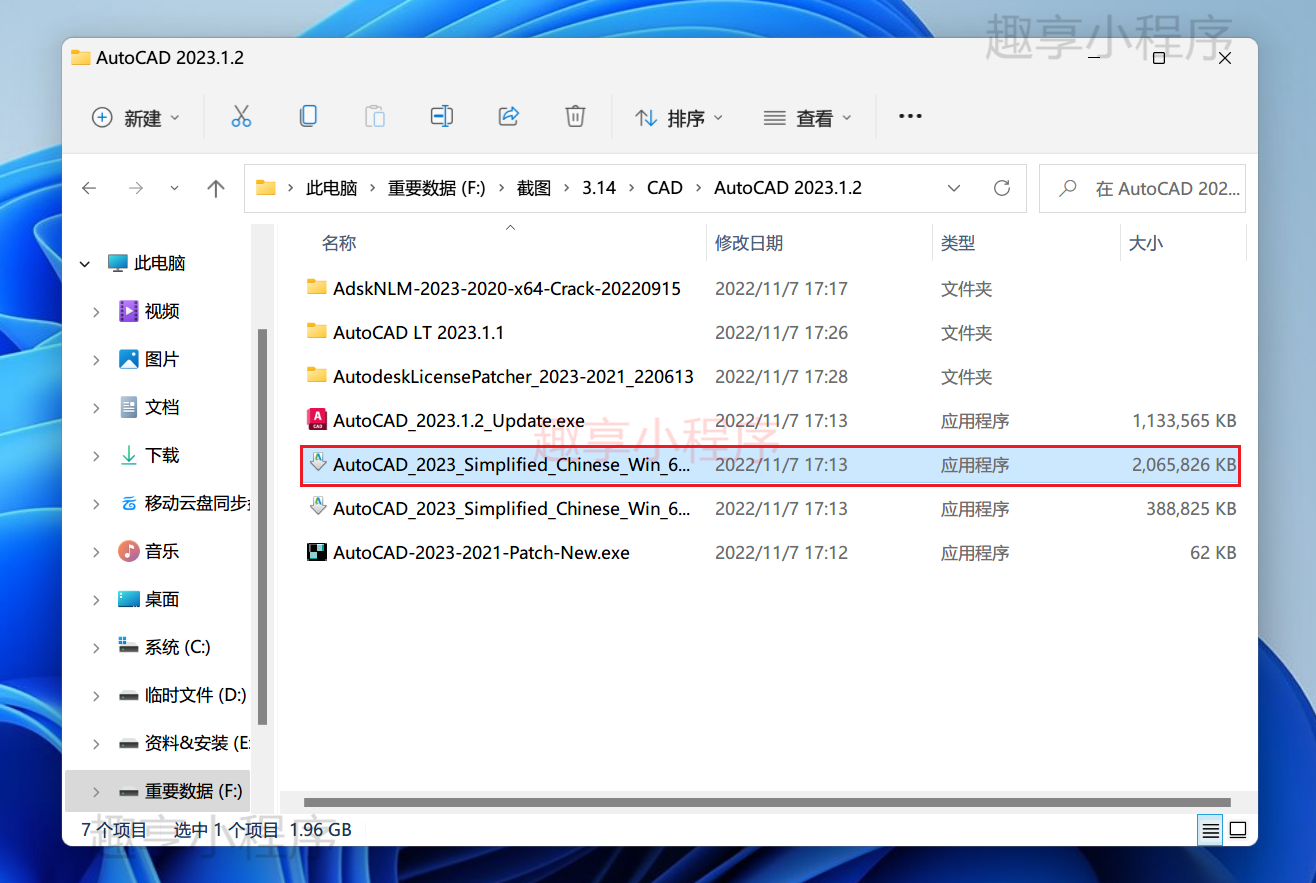This screenshot has width=1316, height=883.
Task: Click the horizontal scrollbar in file list
Action: [x=766, y=802]
